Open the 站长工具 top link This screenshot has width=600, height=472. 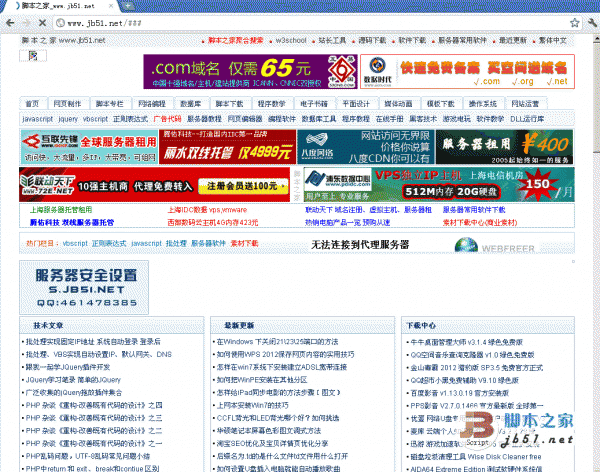pyautogui.click(x=332, y=40)
